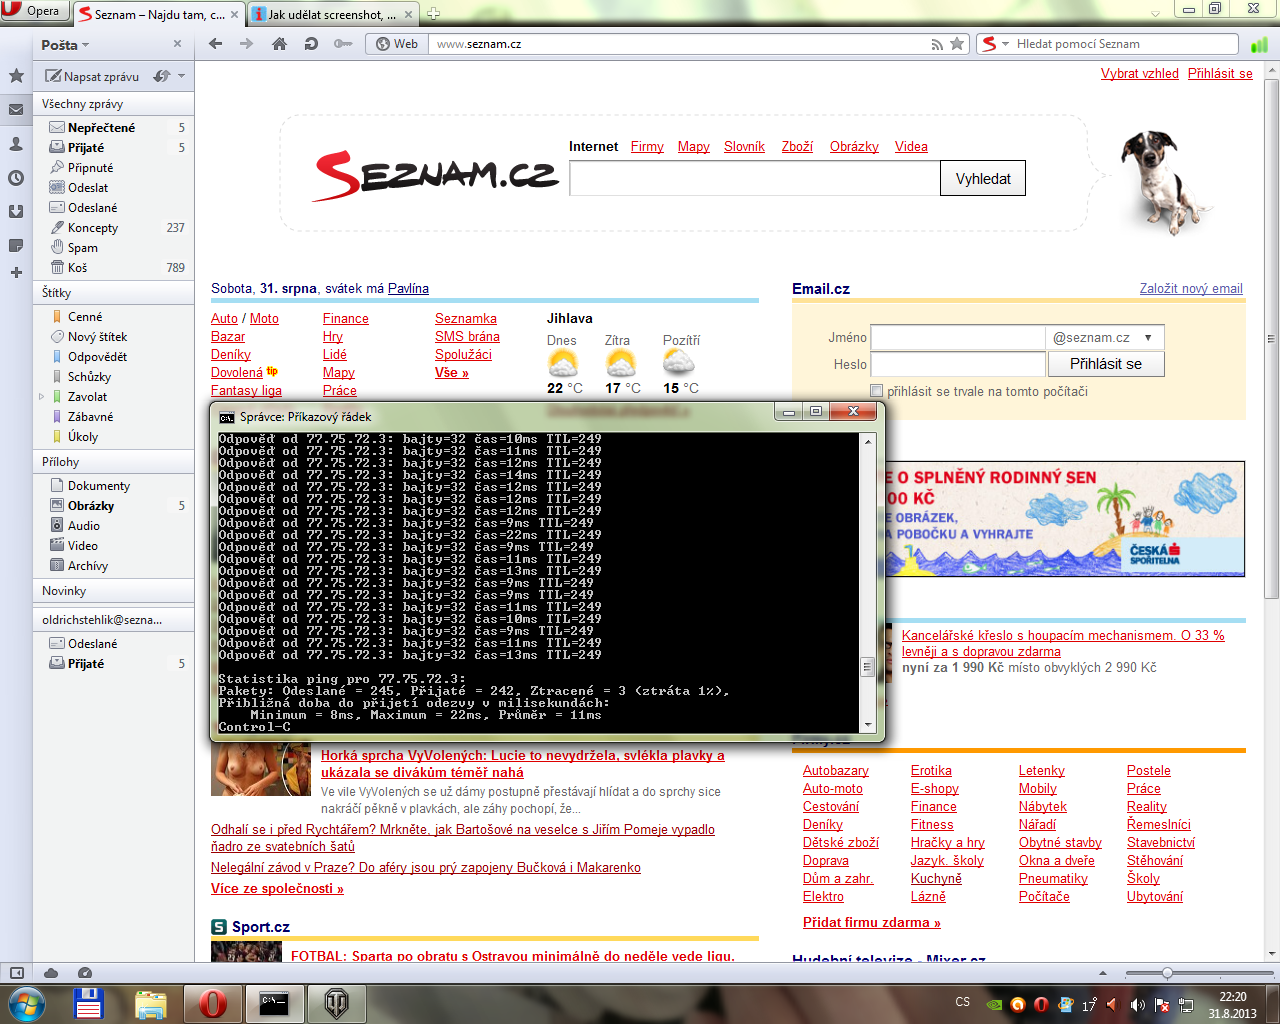The image size is (1280, 1024).
Task: Launch World of Tanks from taskbar
Action: point(336,1003)
